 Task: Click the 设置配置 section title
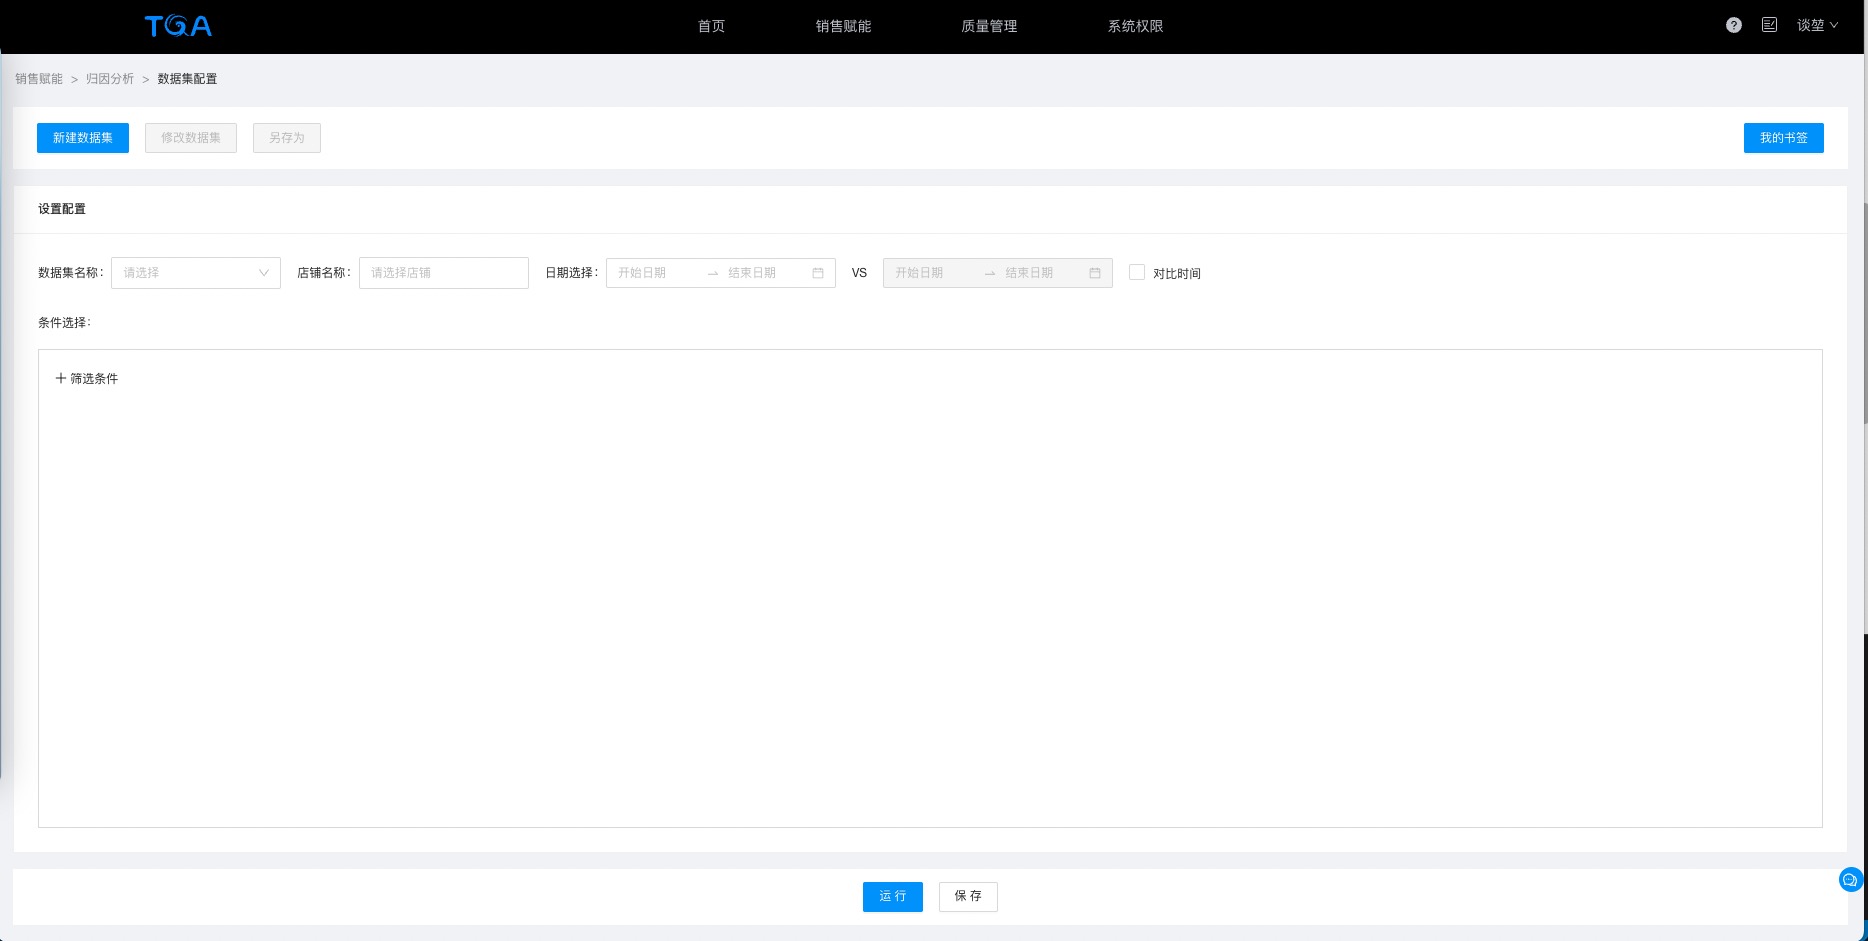[62, 209]
